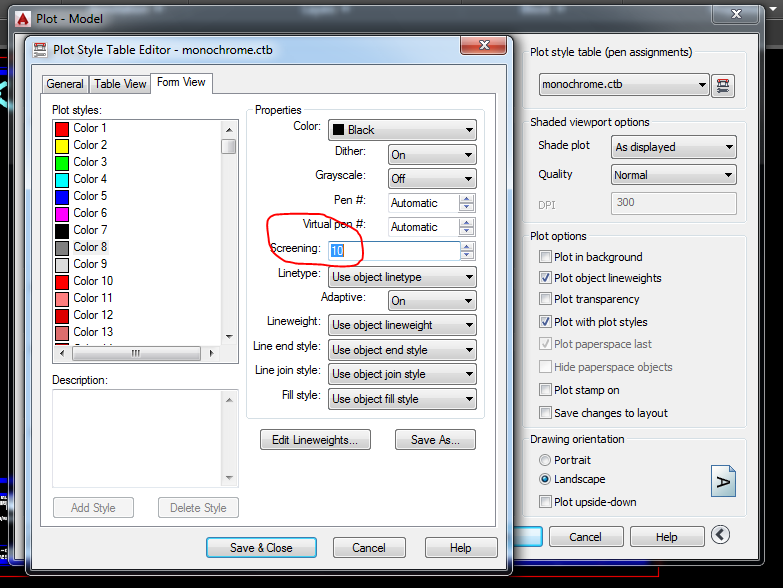Click the plot style table editor icon button
783x588 pixels.
[x=723, y=85]
